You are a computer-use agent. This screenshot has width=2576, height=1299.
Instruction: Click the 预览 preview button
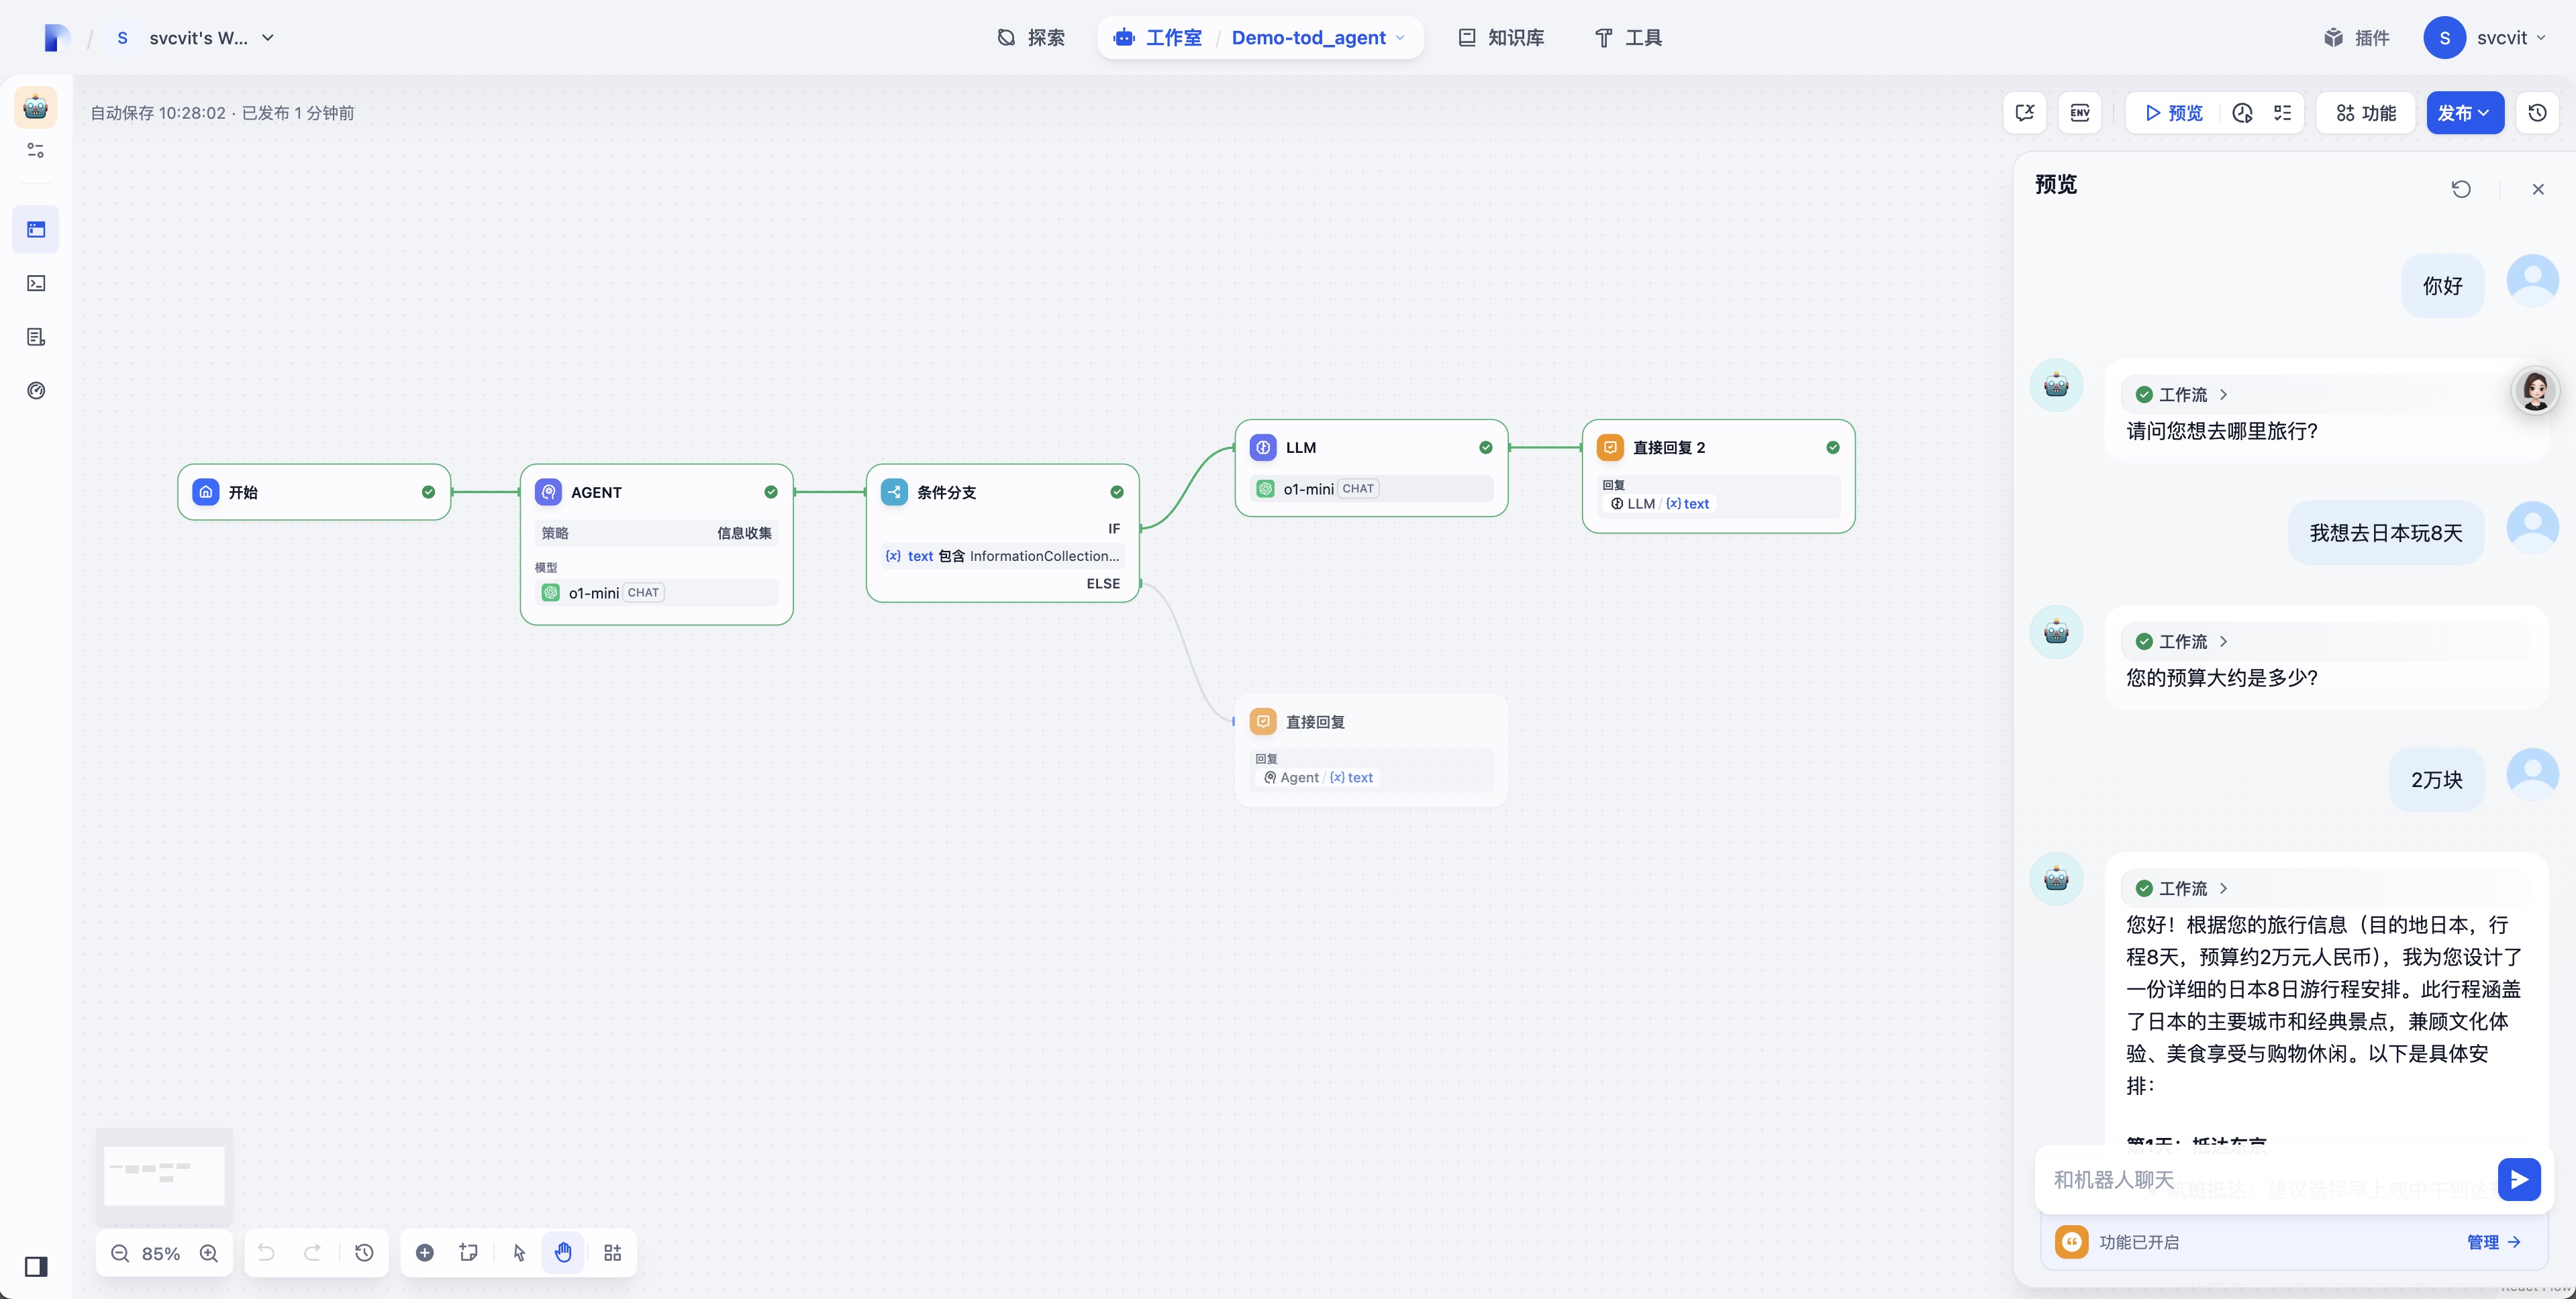(x=2173, y=113)
